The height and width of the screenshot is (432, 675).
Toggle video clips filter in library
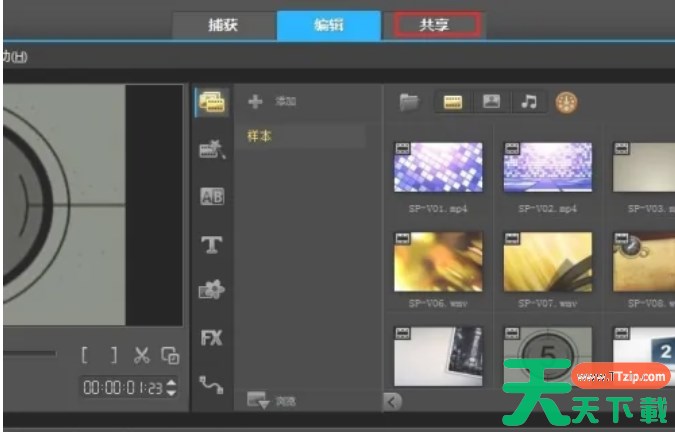[453, 102]
